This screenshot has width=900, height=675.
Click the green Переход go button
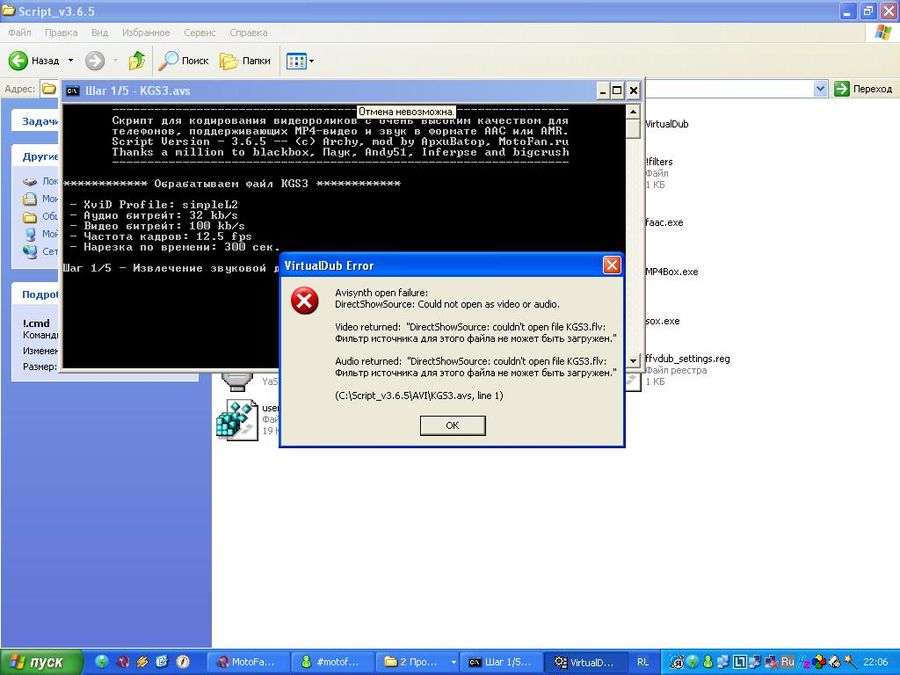coord(864,88)
